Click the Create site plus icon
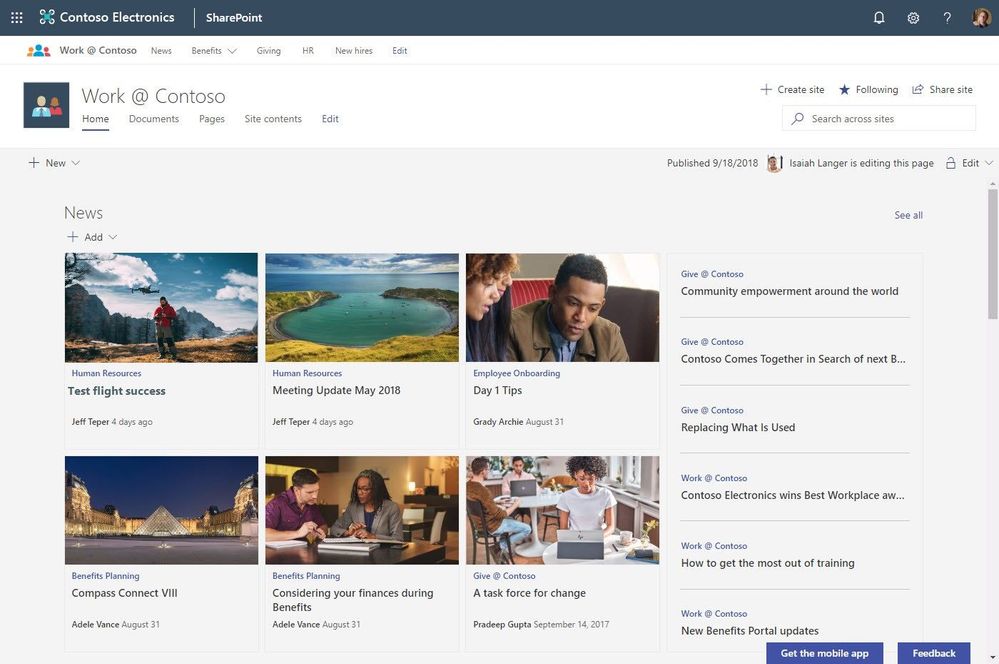The width and height of the screenshot is (999, 664). [x=766, y=90]
